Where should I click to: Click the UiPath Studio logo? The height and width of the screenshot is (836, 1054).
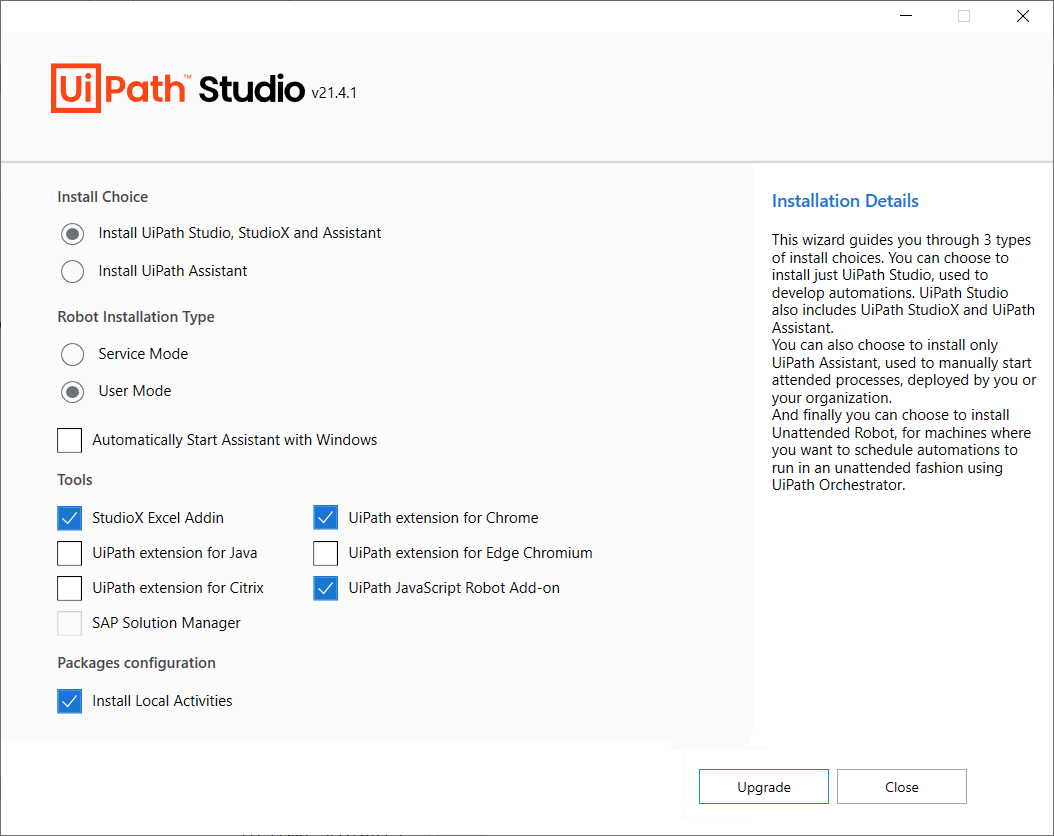pyautogui.click(x=177, y=88)
